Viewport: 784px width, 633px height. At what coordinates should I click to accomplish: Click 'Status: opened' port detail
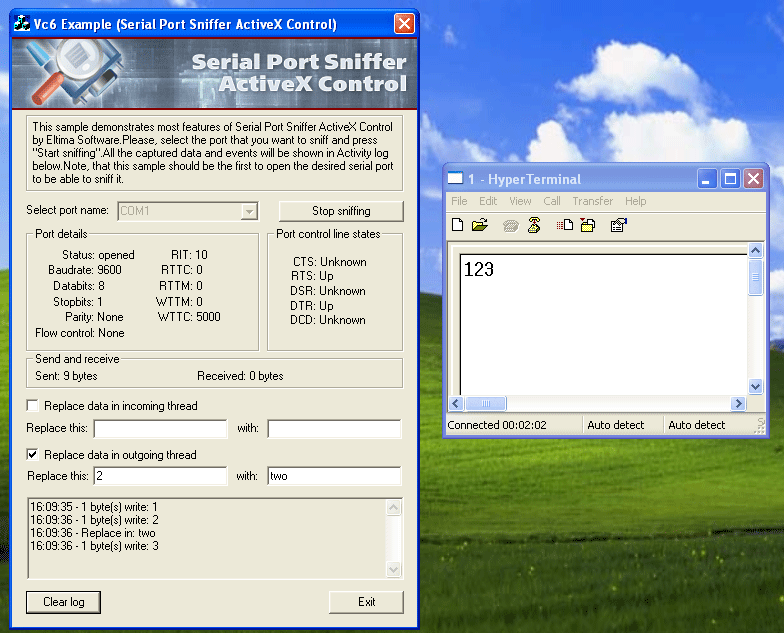(98, 255)
